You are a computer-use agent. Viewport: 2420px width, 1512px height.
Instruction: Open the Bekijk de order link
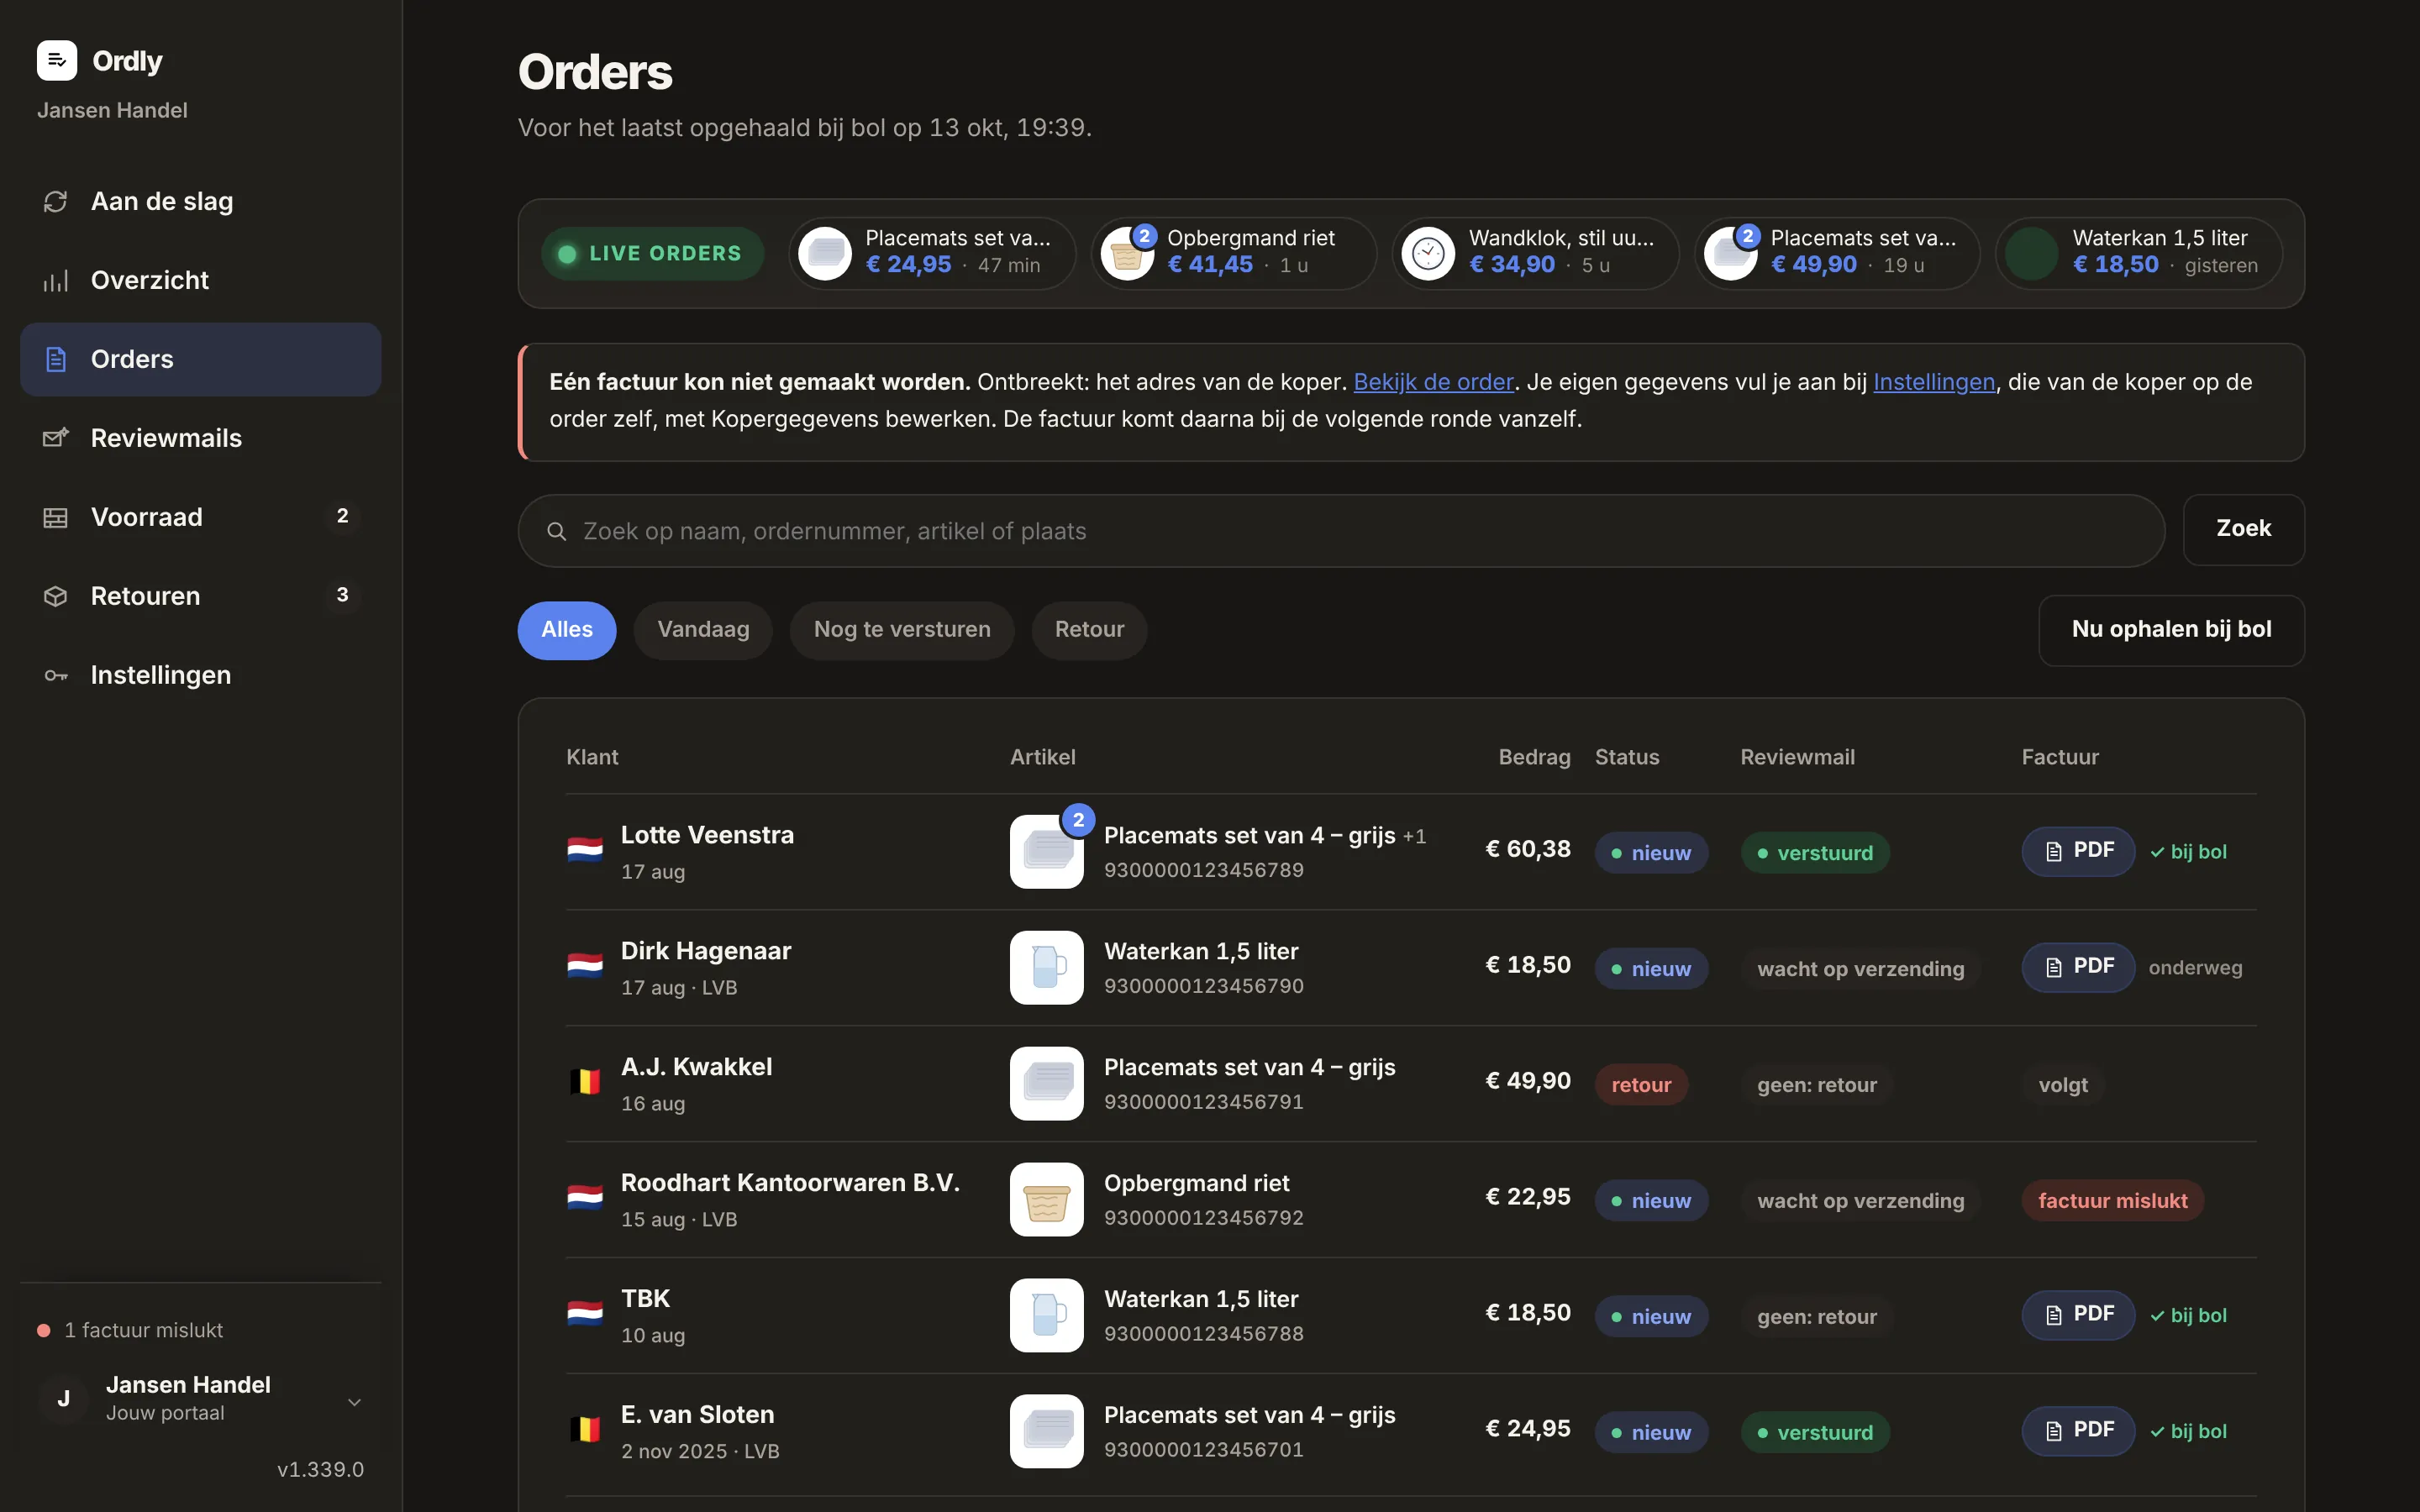pyautogui.click(x=1433, y=382)
